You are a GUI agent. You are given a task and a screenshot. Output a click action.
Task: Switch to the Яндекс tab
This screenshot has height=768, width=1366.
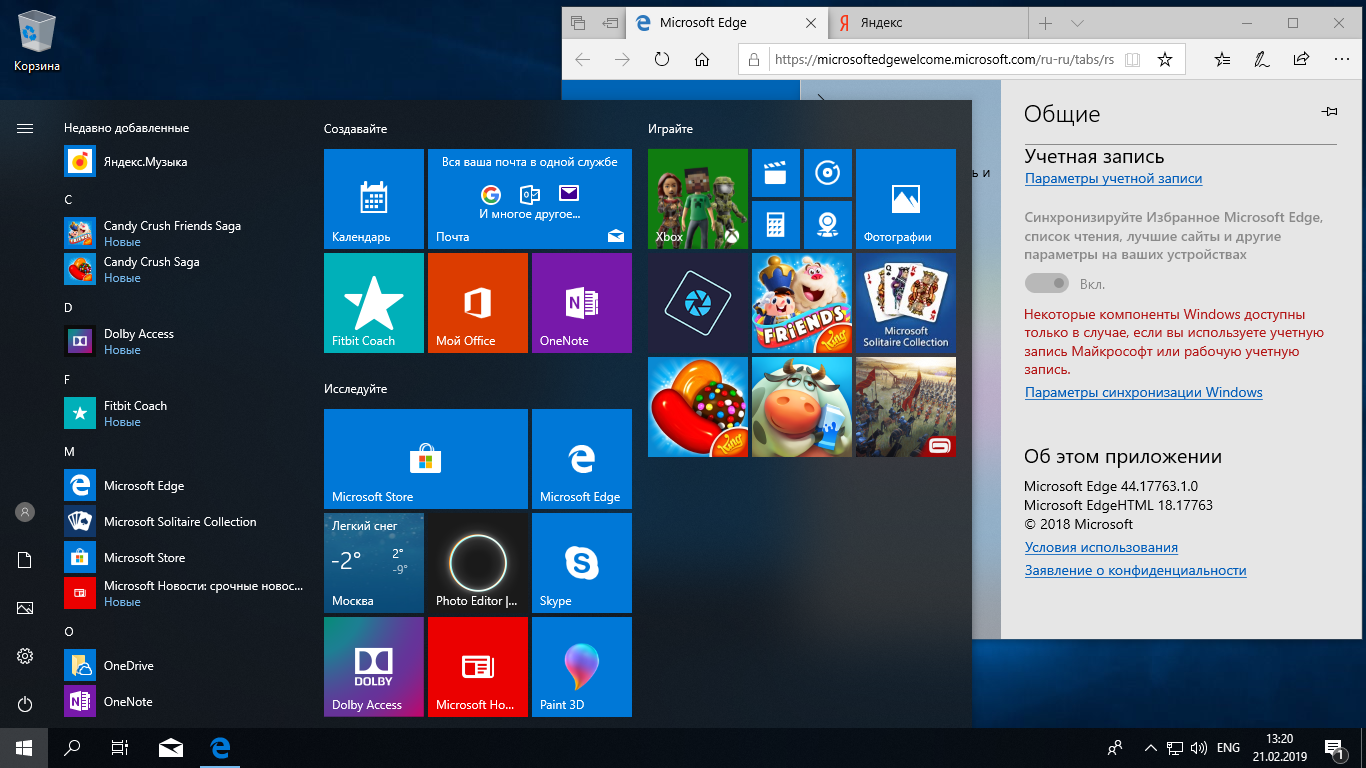pyautogui.click(x=928, y=23)
